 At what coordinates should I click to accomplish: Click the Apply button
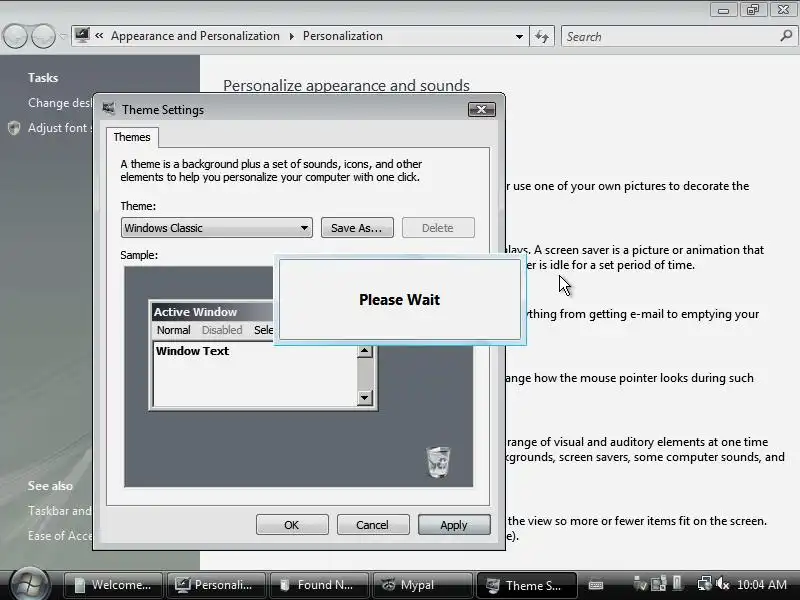coord(454,524)
